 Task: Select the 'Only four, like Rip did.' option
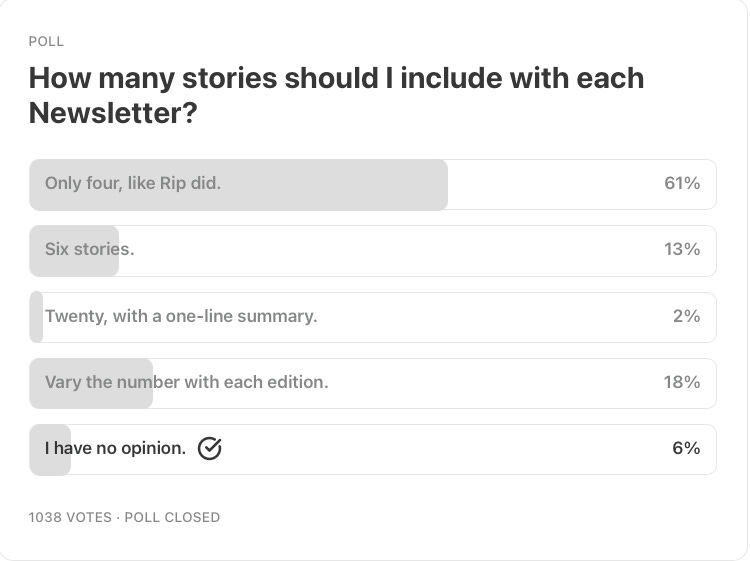(x=373, y=185)
